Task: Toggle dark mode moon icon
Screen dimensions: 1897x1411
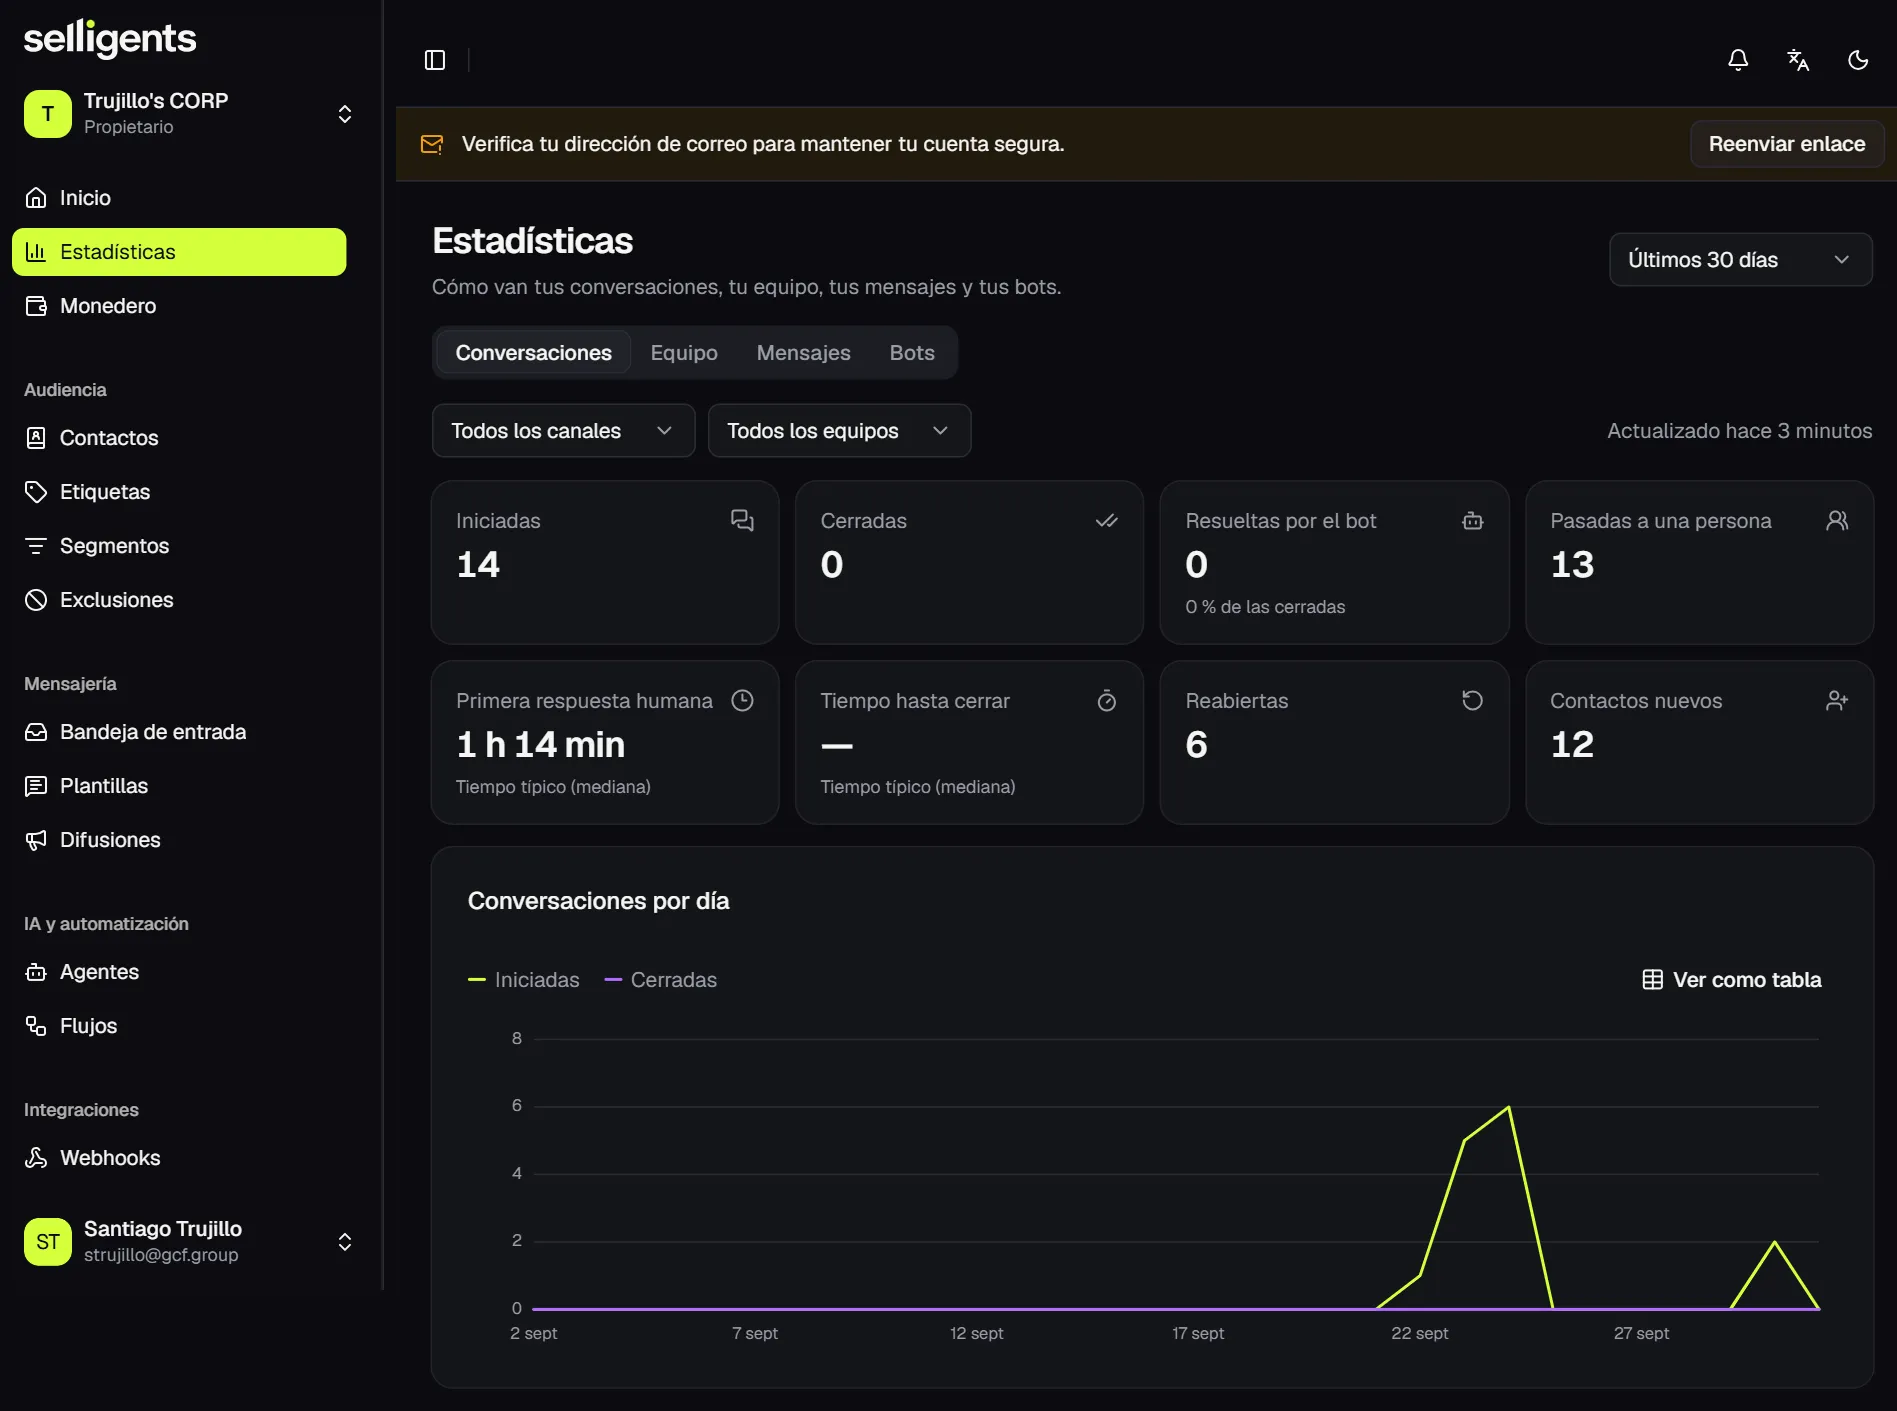Action: point(1858,60)
